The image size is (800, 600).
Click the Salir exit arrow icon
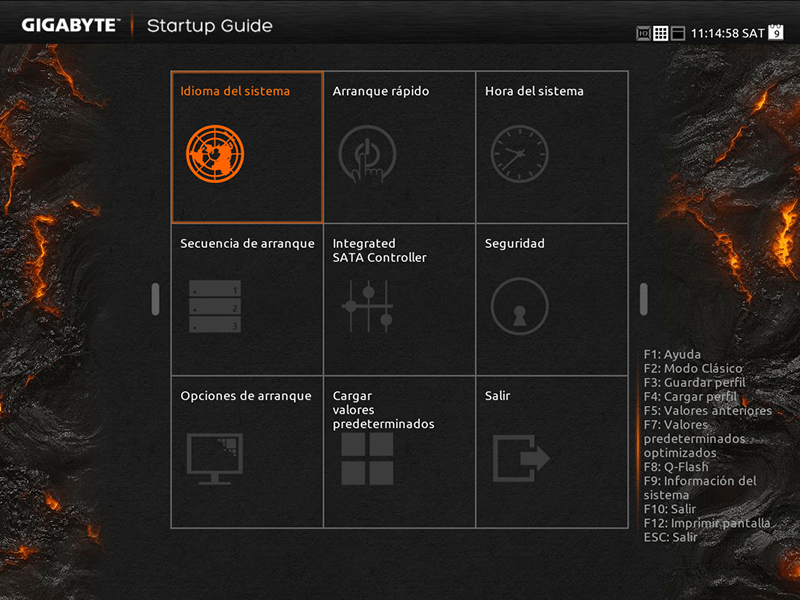521,458
